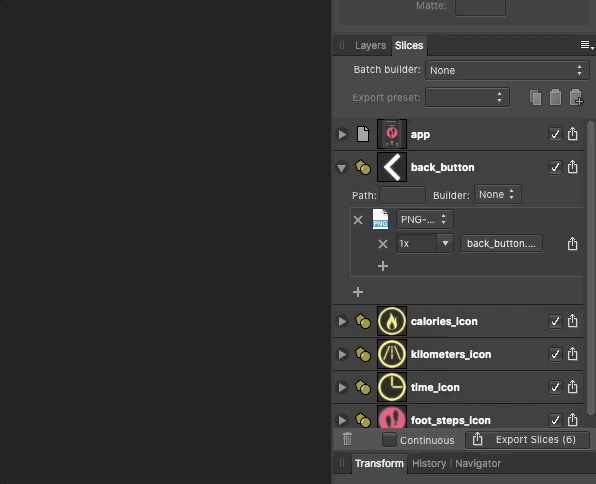The width and height of the screenshot is (596, 484).
Task: Expand the kilometers_icon slice row
Action: 342,354
